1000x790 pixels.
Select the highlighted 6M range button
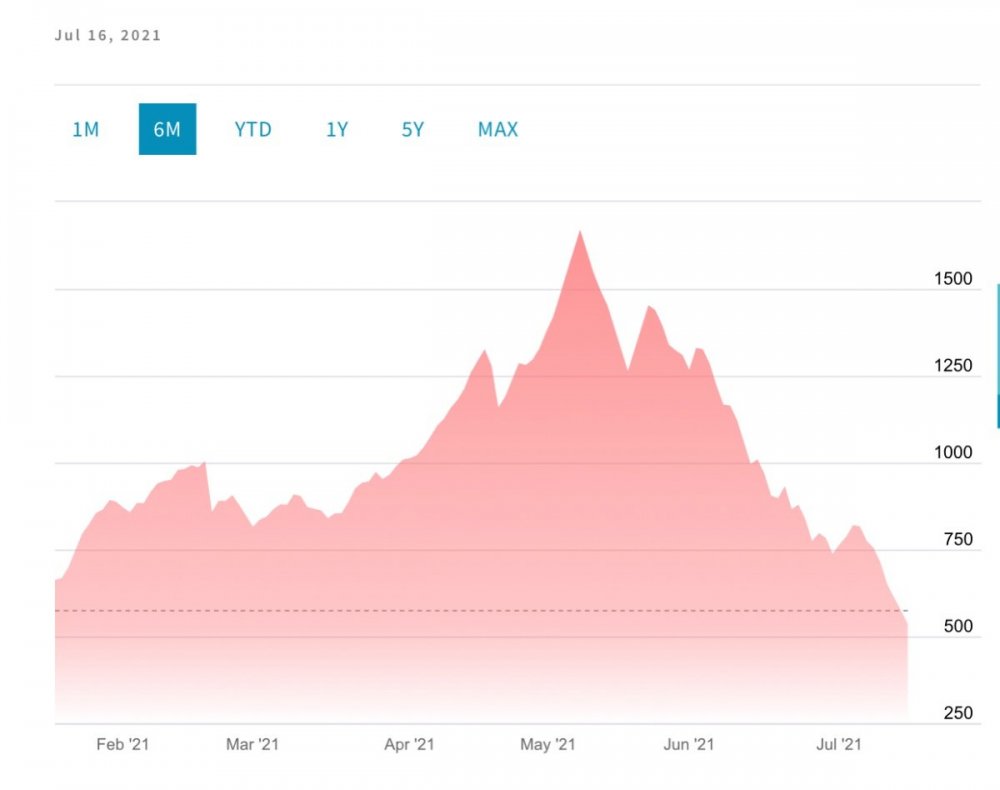pyautogui.click(x=167, y=130)
